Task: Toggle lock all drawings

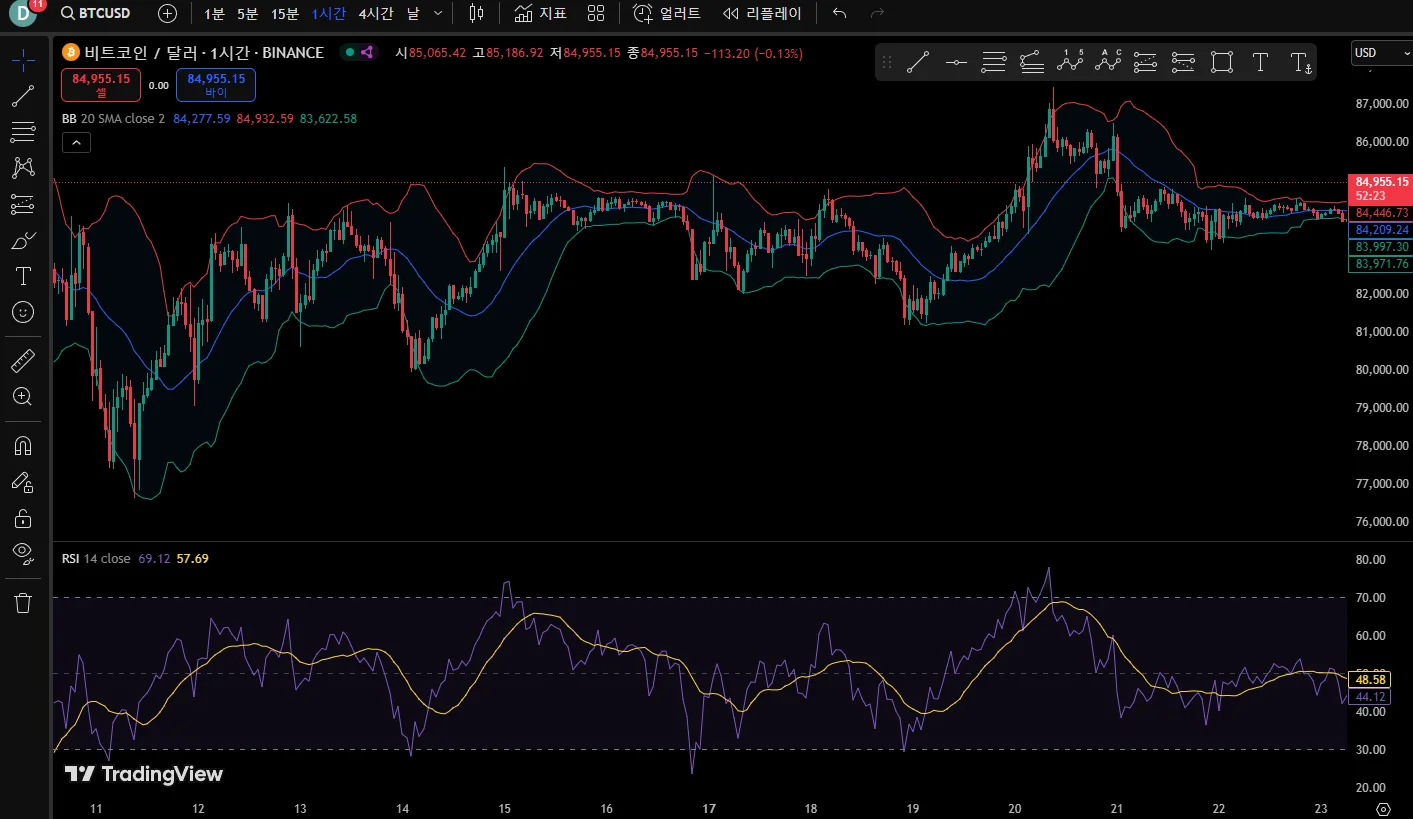Action: (22, 518)
